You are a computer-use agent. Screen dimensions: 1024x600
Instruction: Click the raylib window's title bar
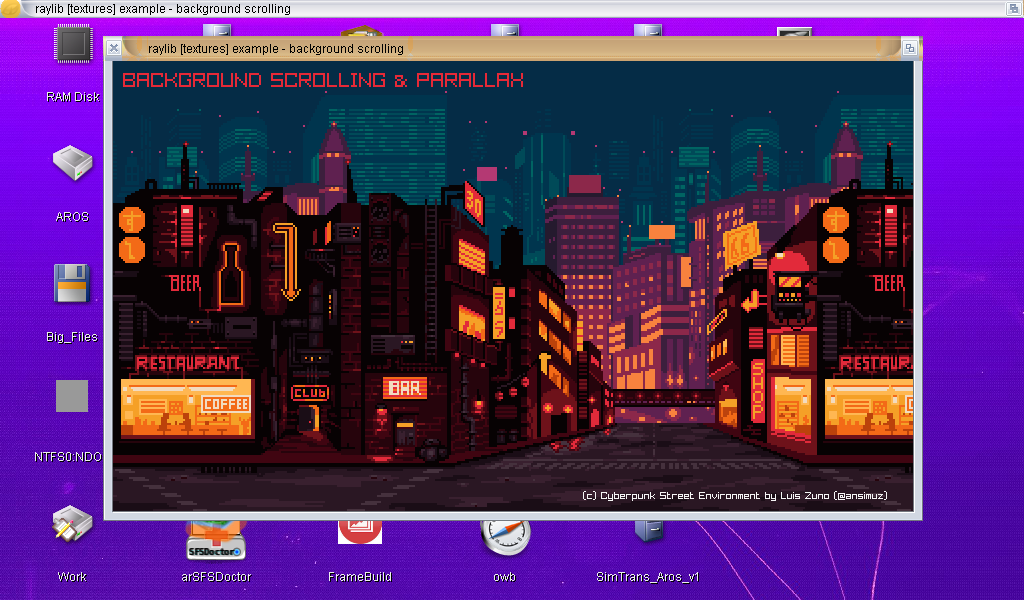[500, 47]
